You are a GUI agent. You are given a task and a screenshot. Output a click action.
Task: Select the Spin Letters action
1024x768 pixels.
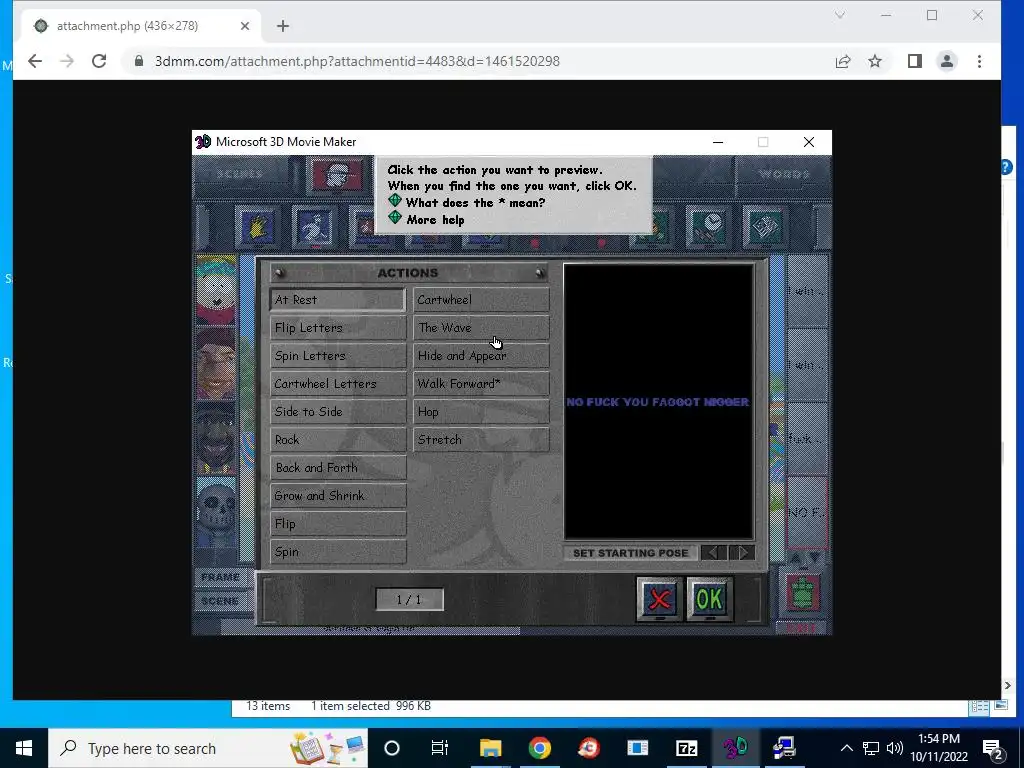(x=338, y=356)
